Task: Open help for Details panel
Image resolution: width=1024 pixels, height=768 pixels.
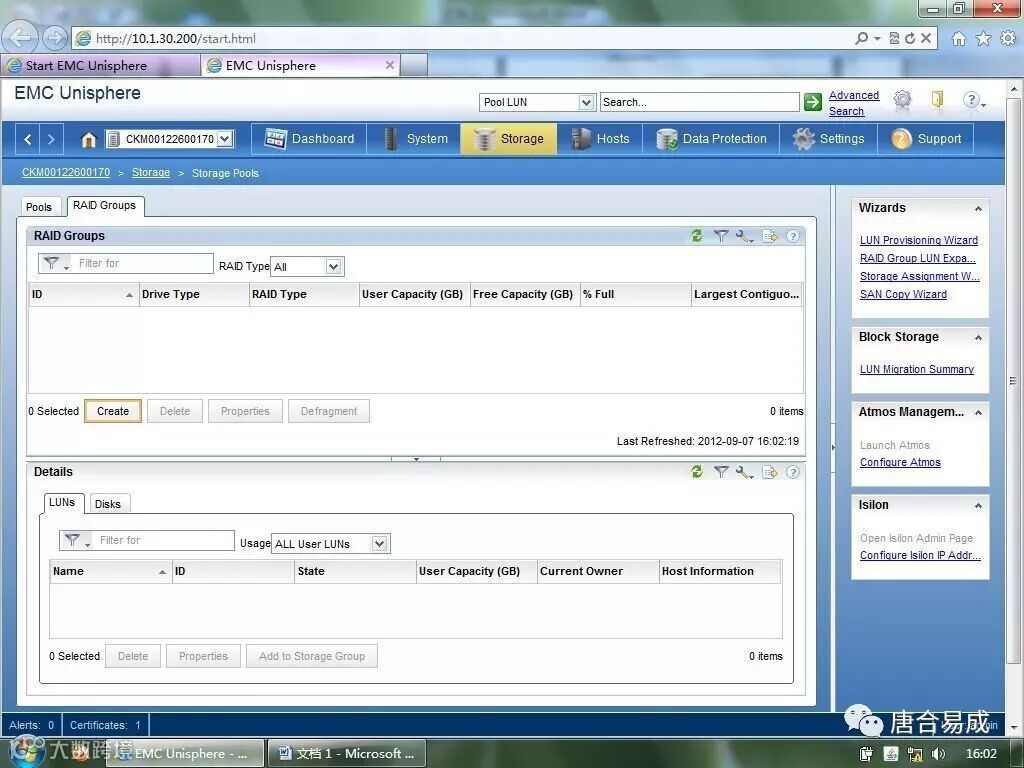Action: (793, 472)
